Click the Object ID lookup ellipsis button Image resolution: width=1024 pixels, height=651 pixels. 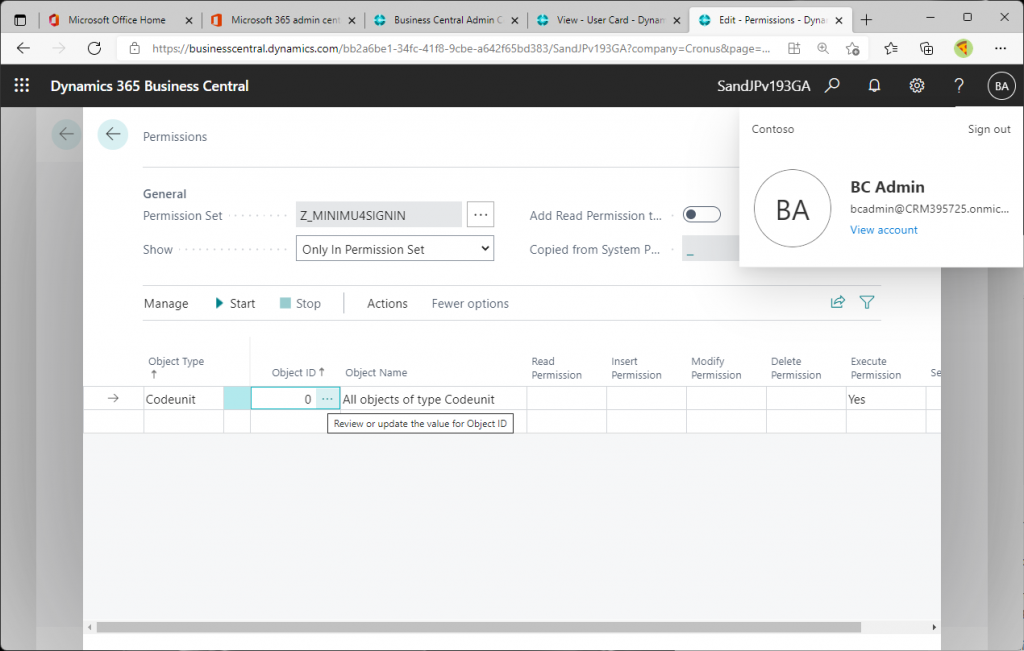coord(327,398)
